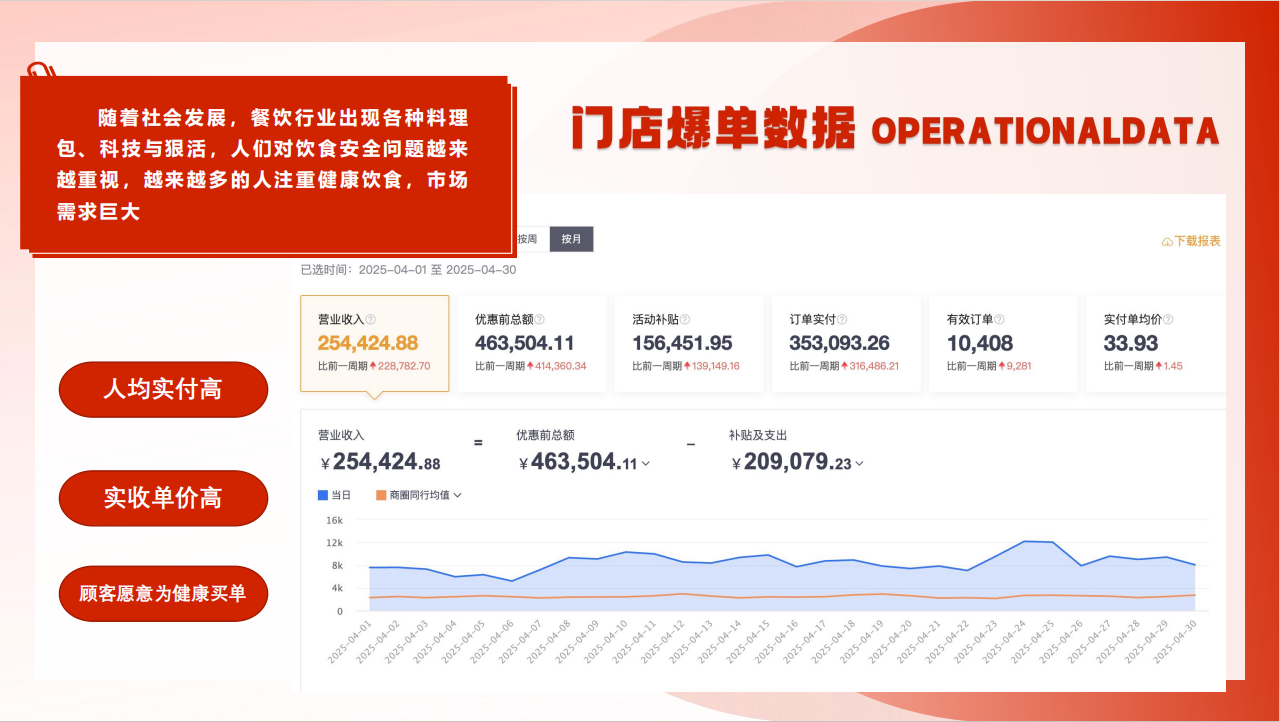Click the blue line peak at 2025-04-24
This screenshot has width=1280, height=722.
[1024, 541]
